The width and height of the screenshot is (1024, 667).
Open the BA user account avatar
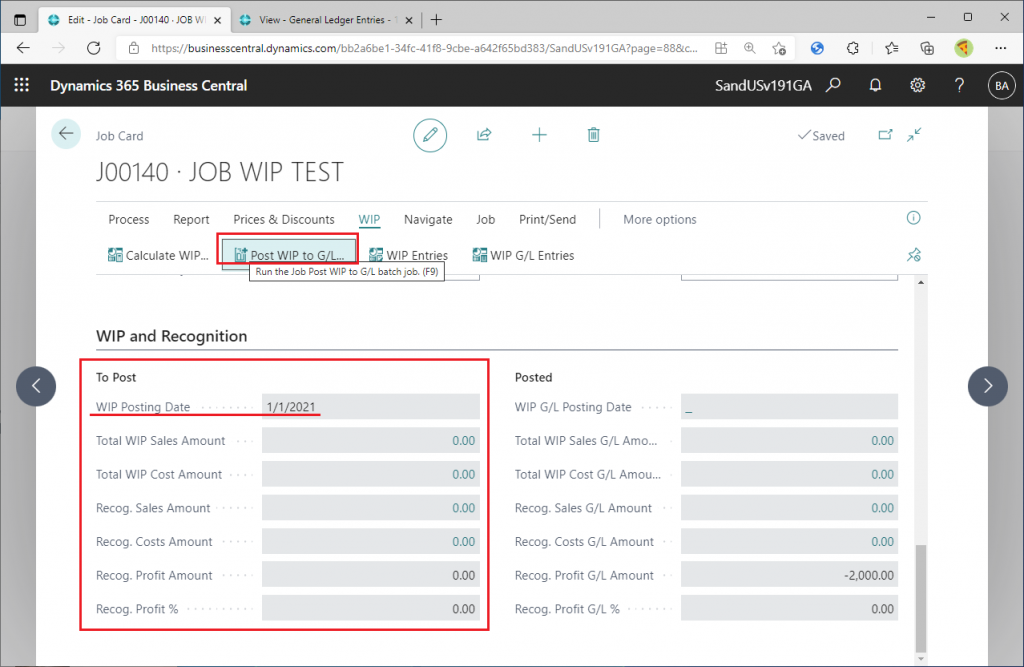[x=1002, y=86]
